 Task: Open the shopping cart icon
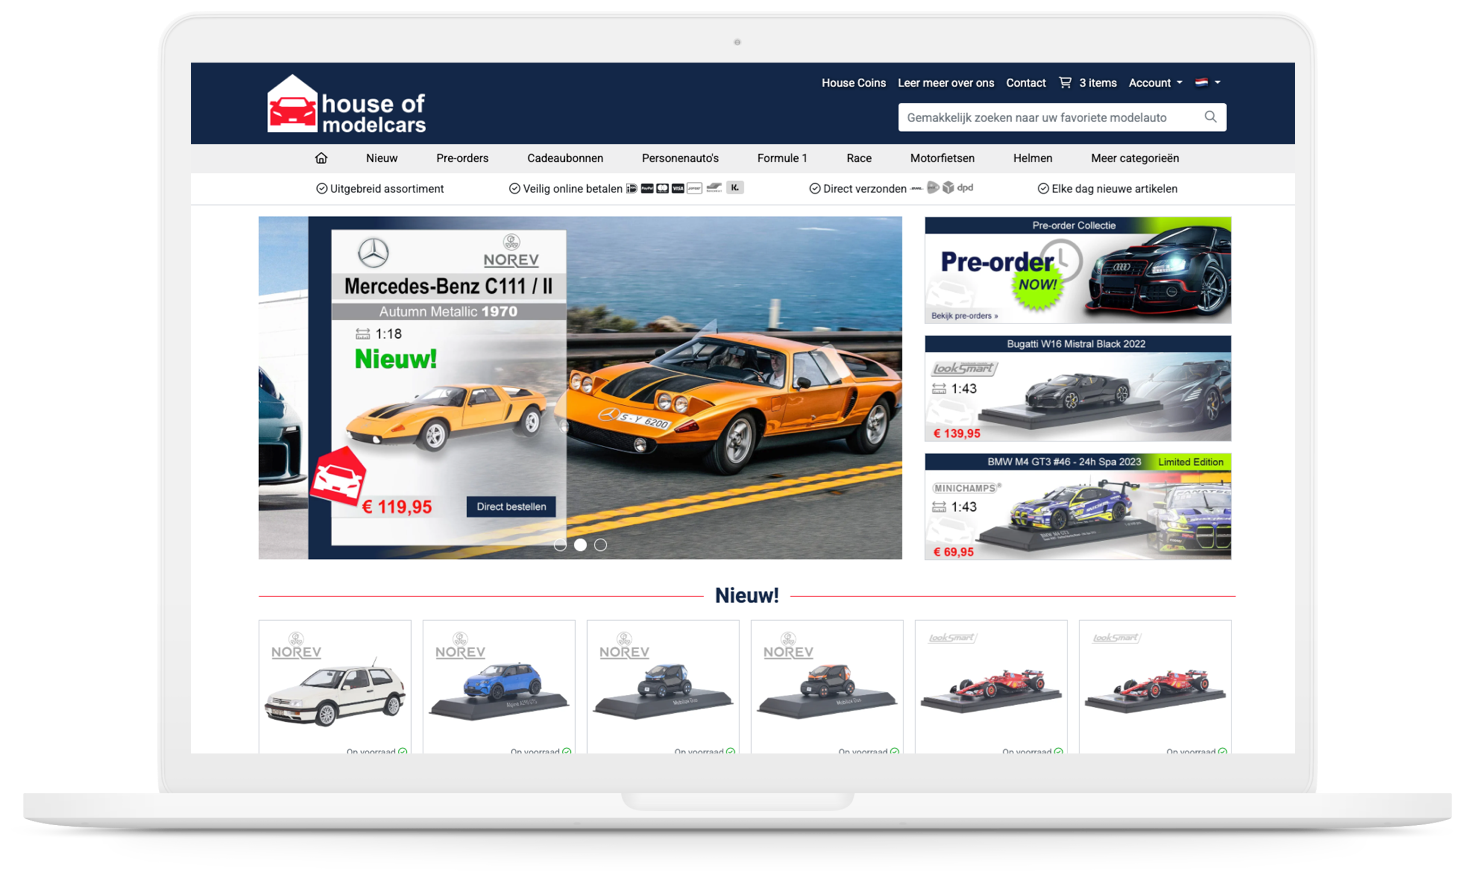pyautogui.click(x=1064, y=83)
